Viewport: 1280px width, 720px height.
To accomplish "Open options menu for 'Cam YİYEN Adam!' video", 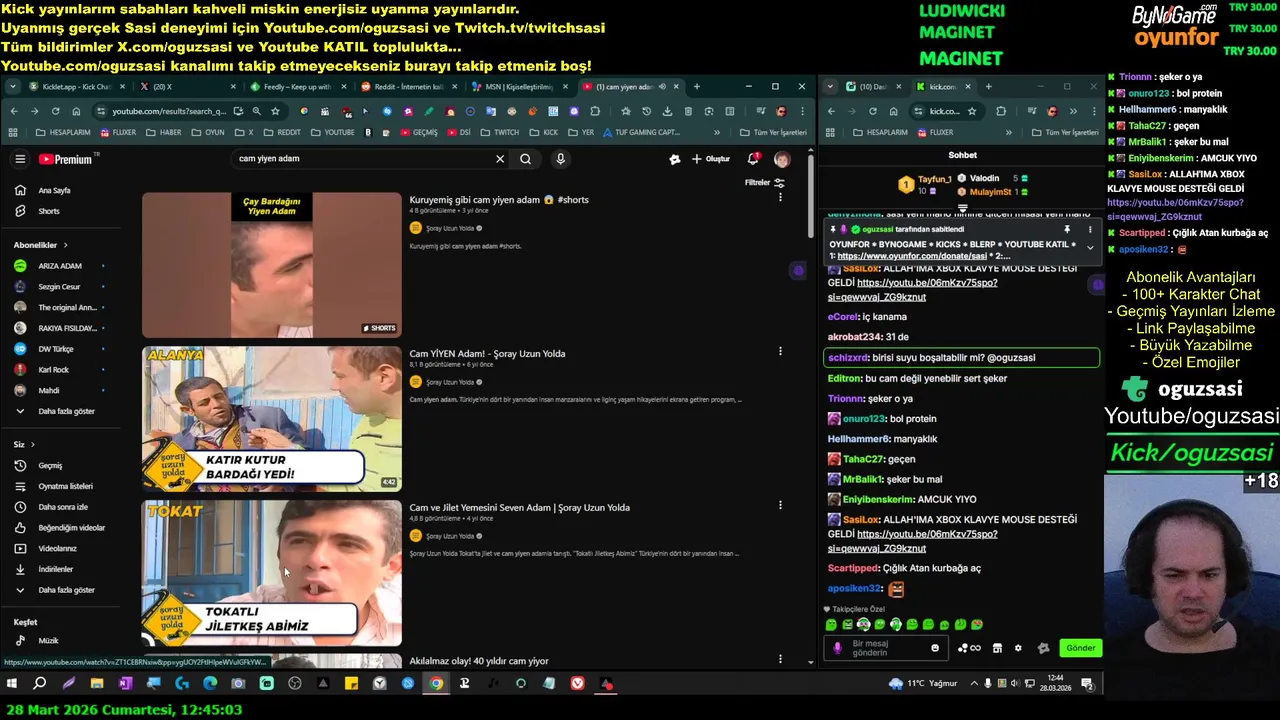I will click(x=780, y=351).
